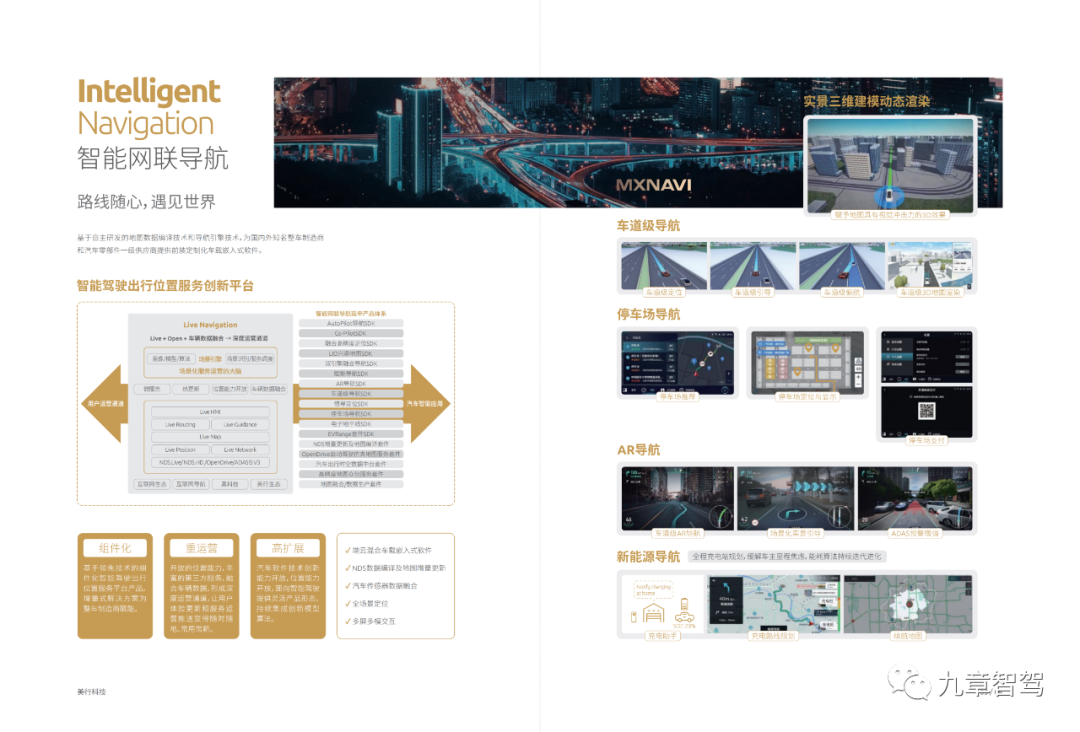
Task: Open the parking settings dark screen thumbnail
Action: coord(926,357)
